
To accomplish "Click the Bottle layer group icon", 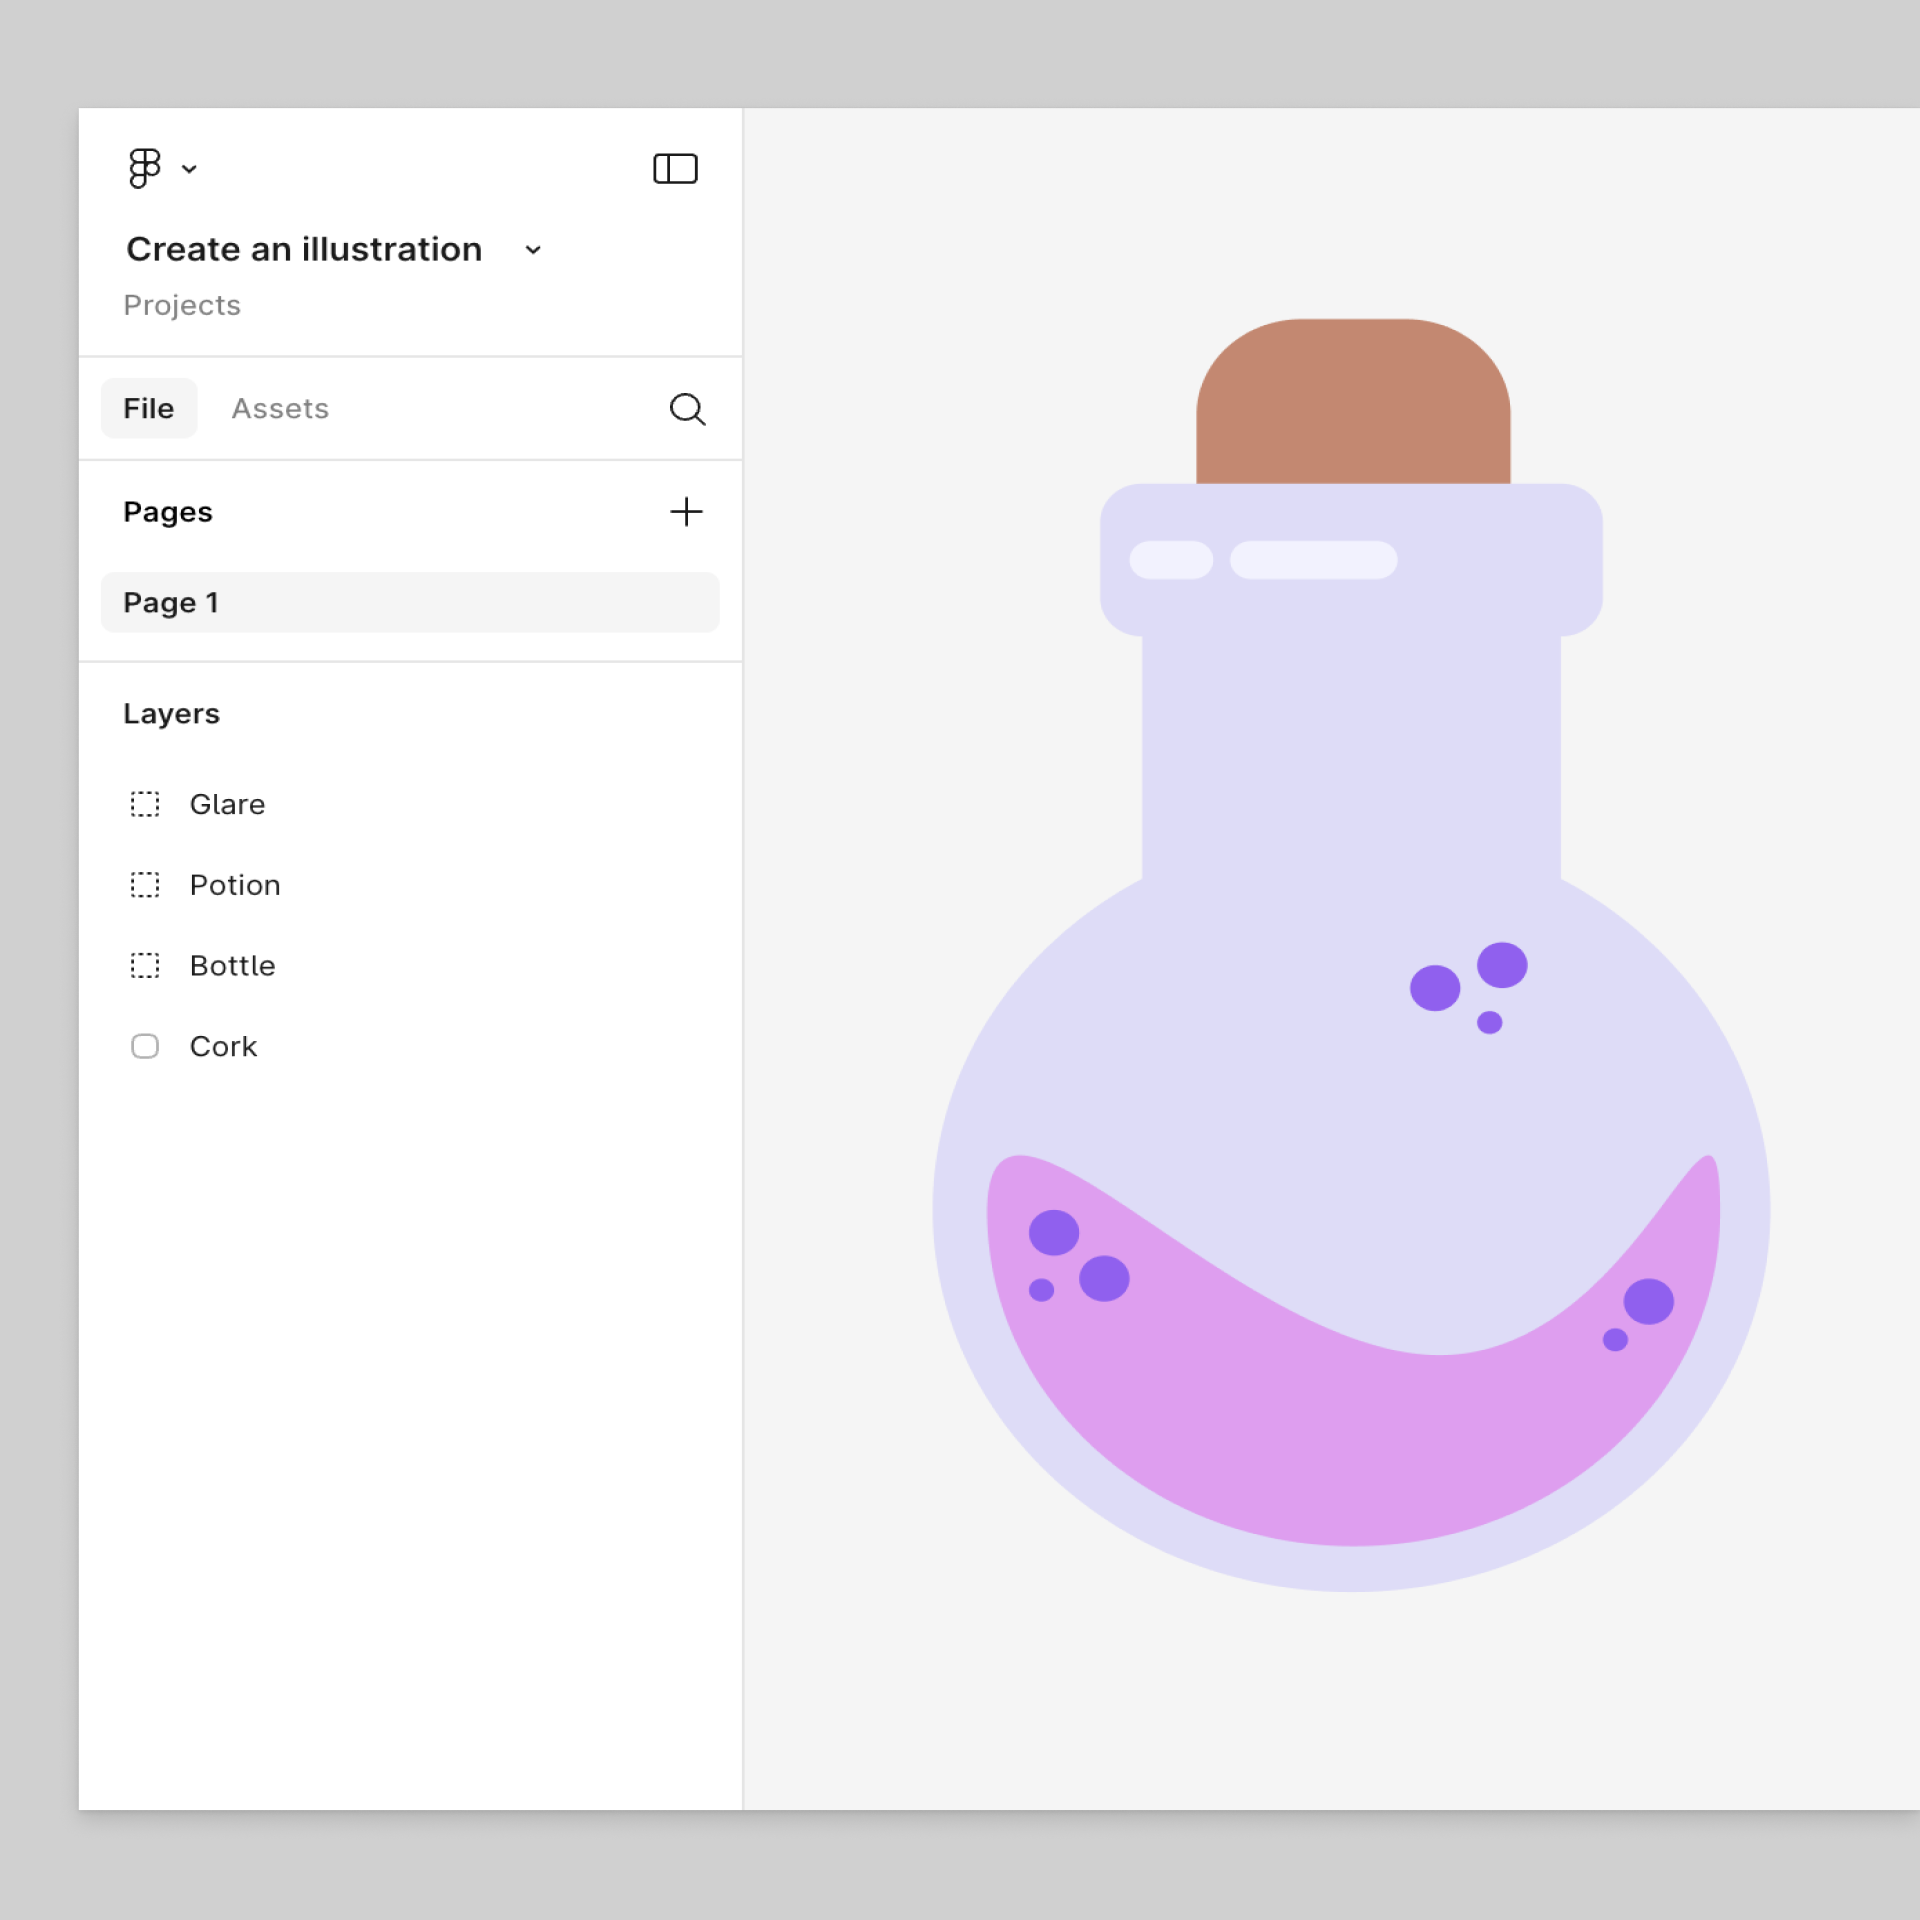I will click(x=145, y=965).
